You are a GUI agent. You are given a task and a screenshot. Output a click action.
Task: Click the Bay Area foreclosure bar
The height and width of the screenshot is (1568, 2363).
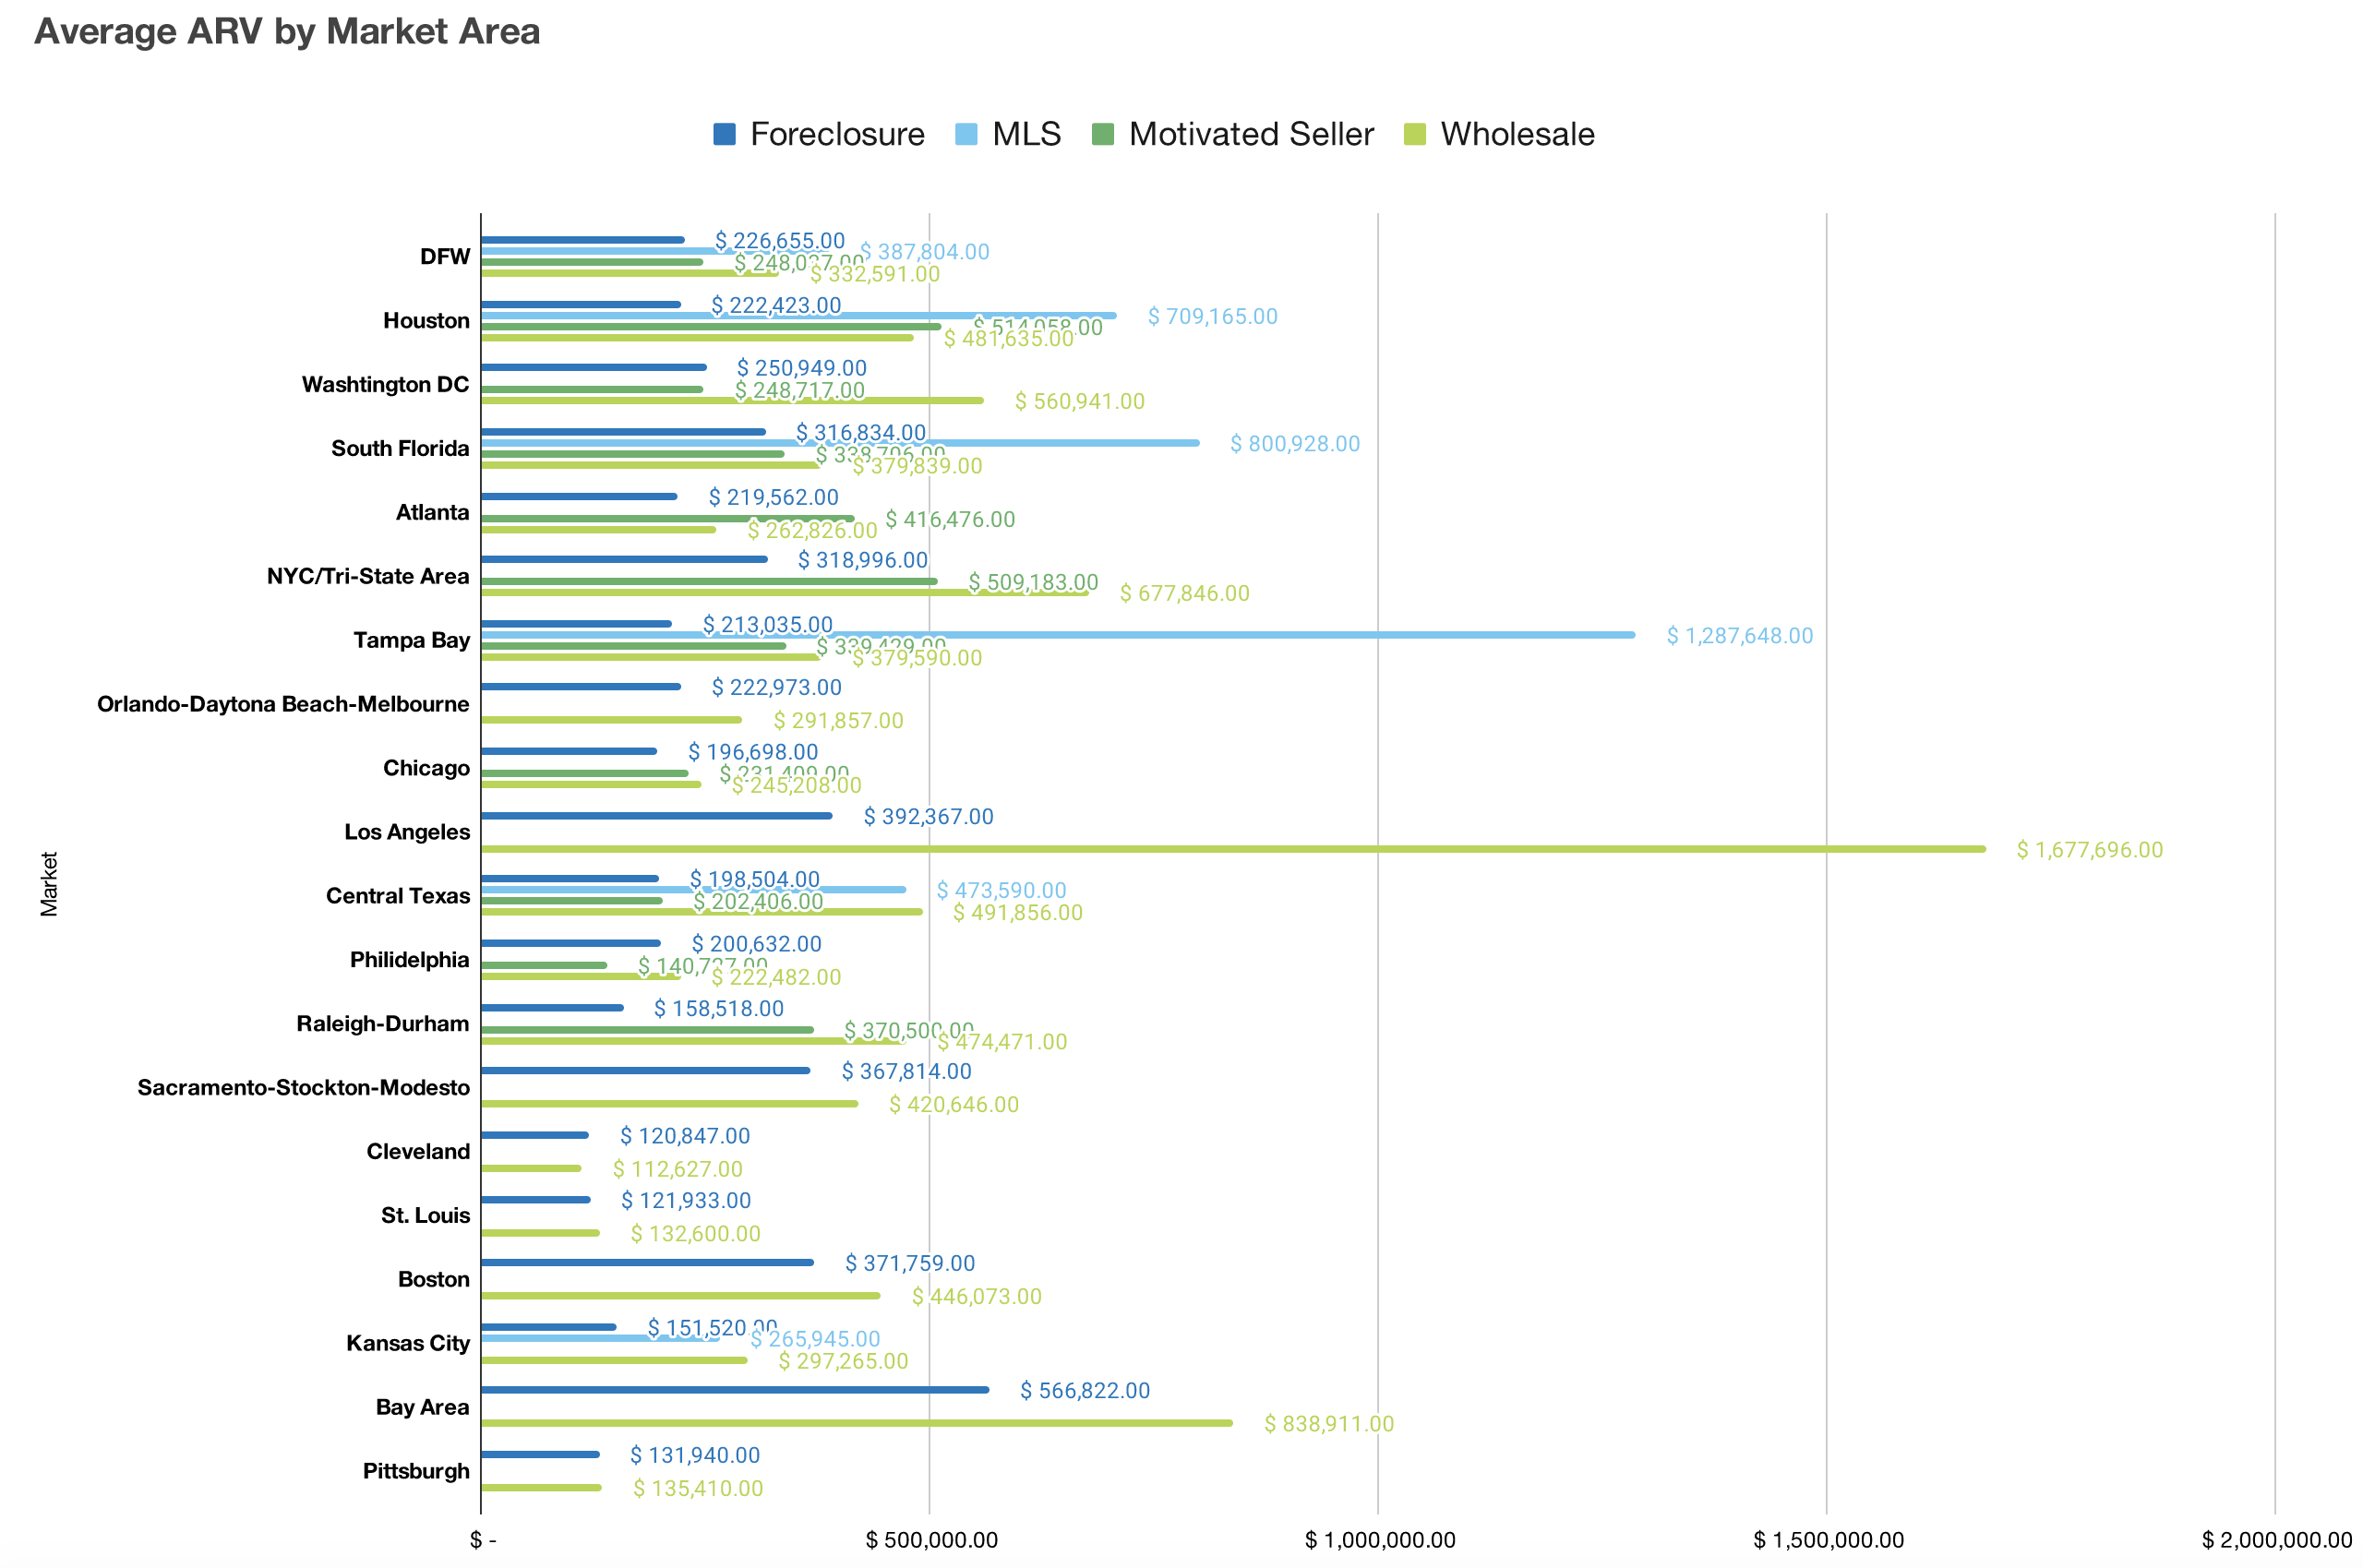(x=734, y=1390)
